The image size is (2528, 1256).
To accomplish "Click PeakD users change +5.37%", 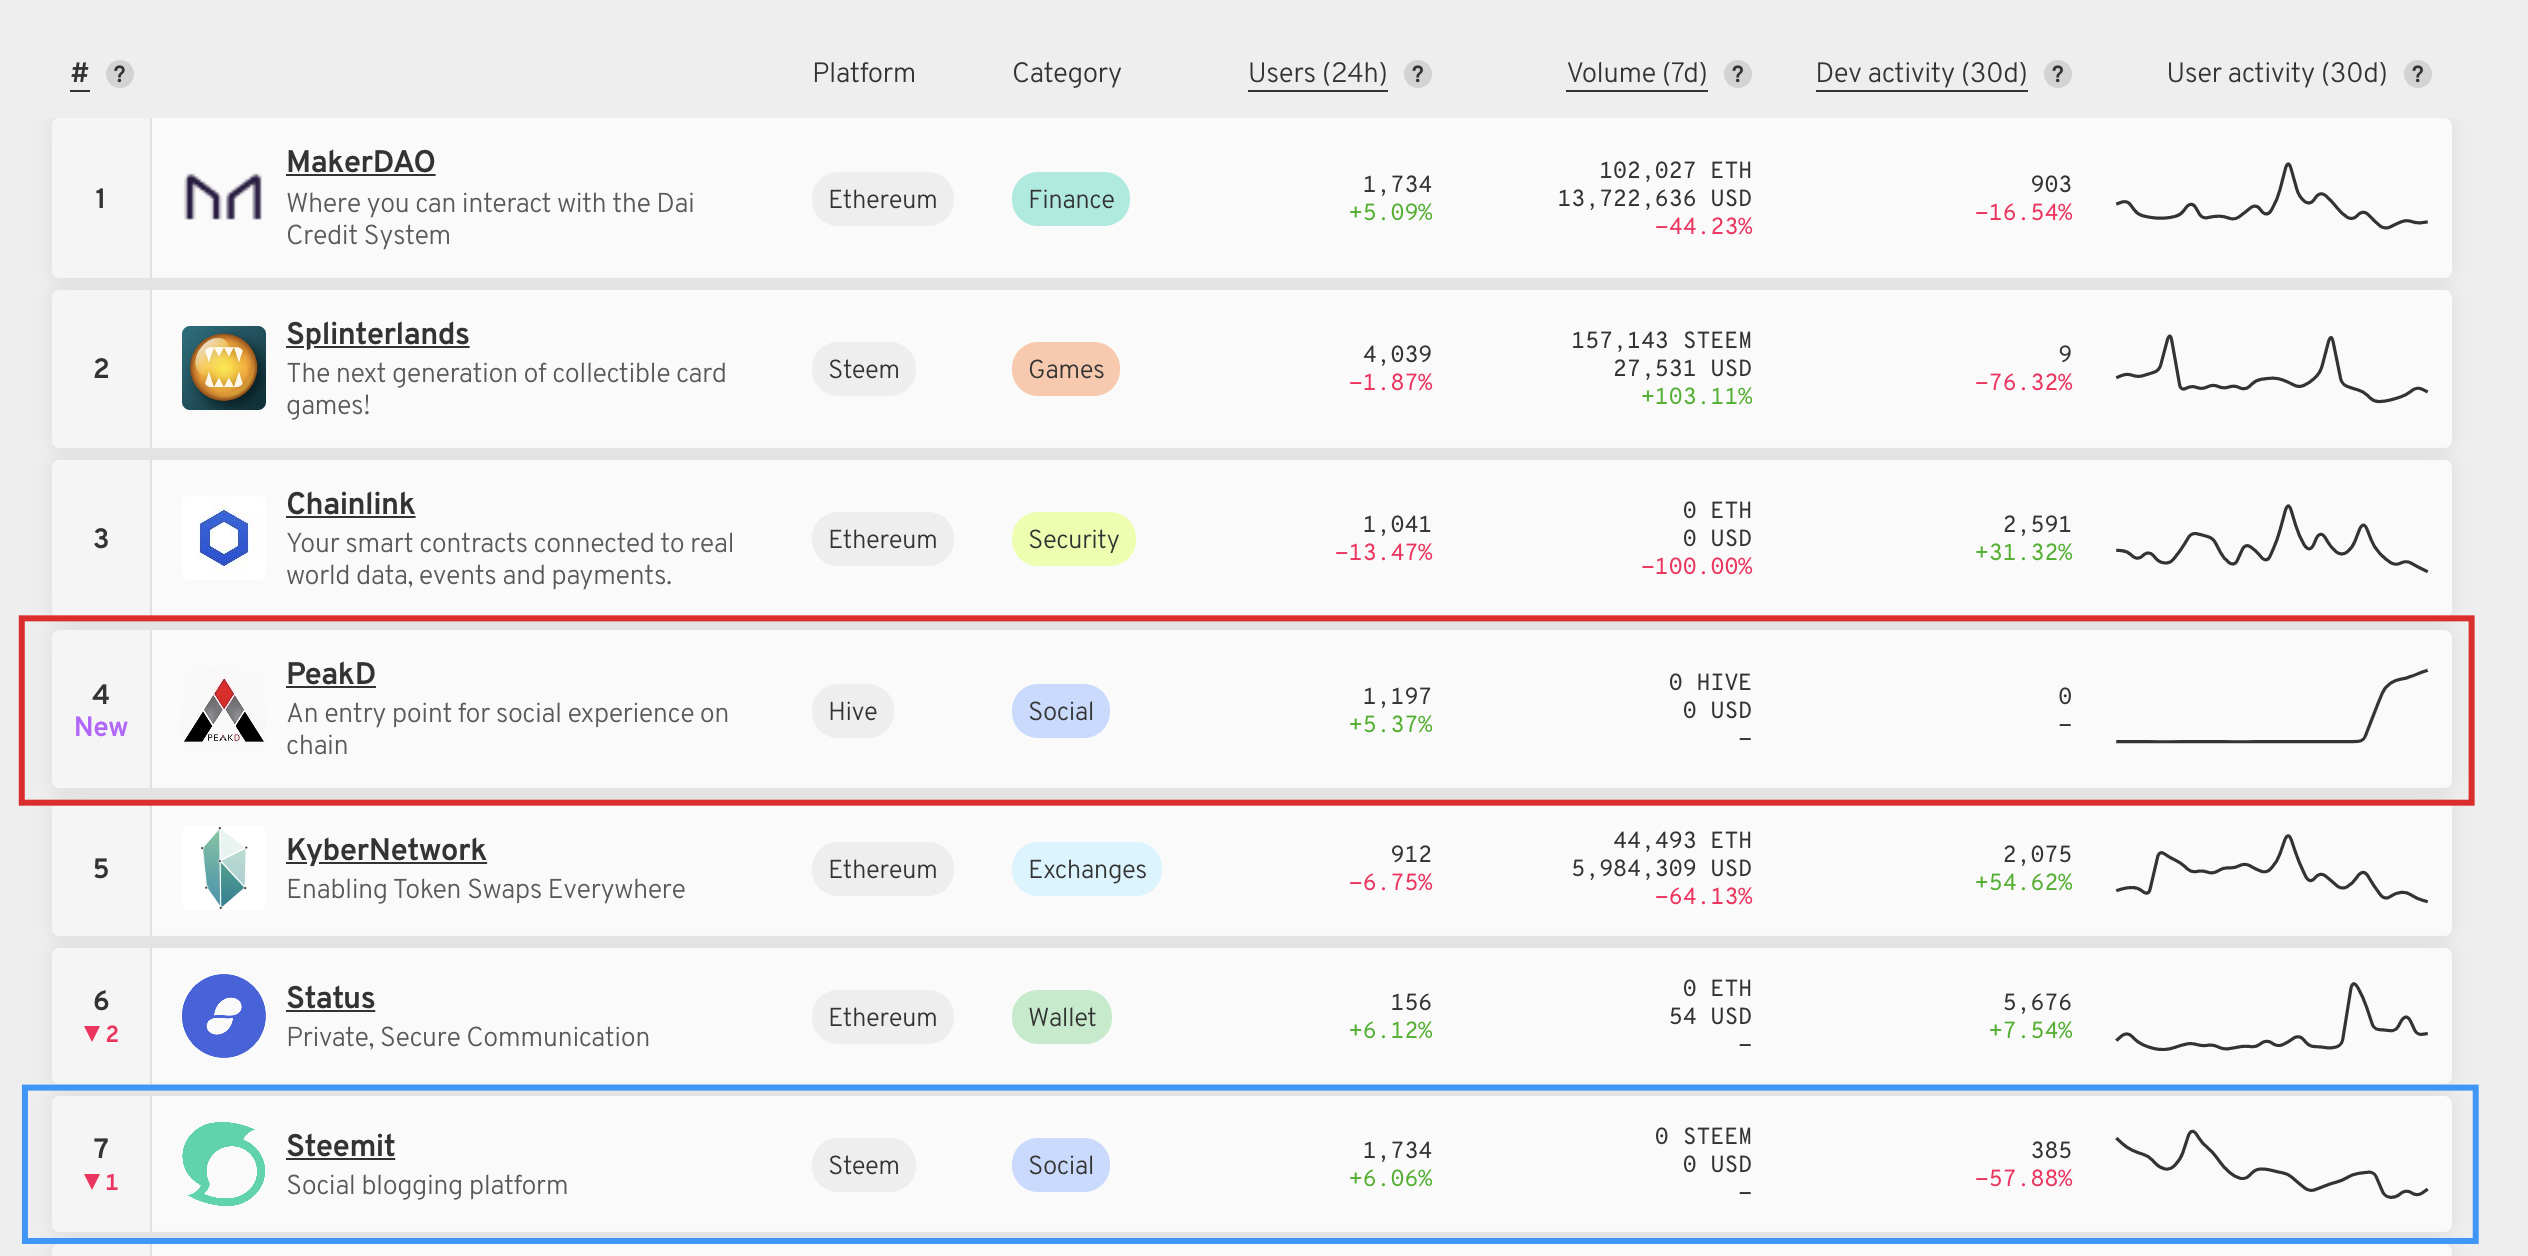I will point(1391,724).
